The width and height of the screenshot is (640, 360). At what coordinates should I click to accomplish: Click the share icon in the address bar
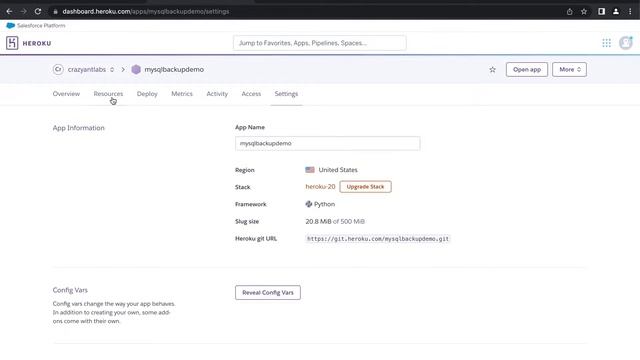[x=569, y=11]
